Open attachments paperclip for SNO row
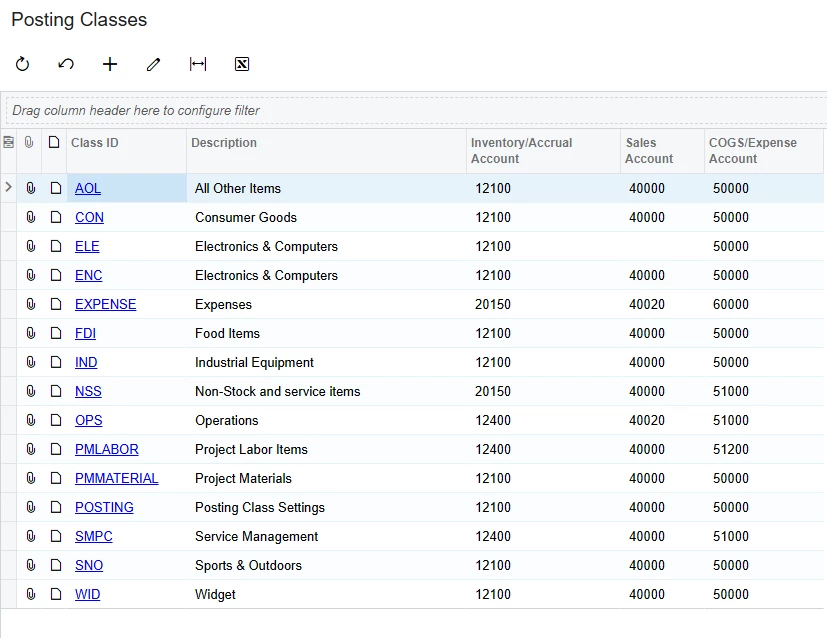Screen dimensions: 827x638 click(x=31, y=565)
